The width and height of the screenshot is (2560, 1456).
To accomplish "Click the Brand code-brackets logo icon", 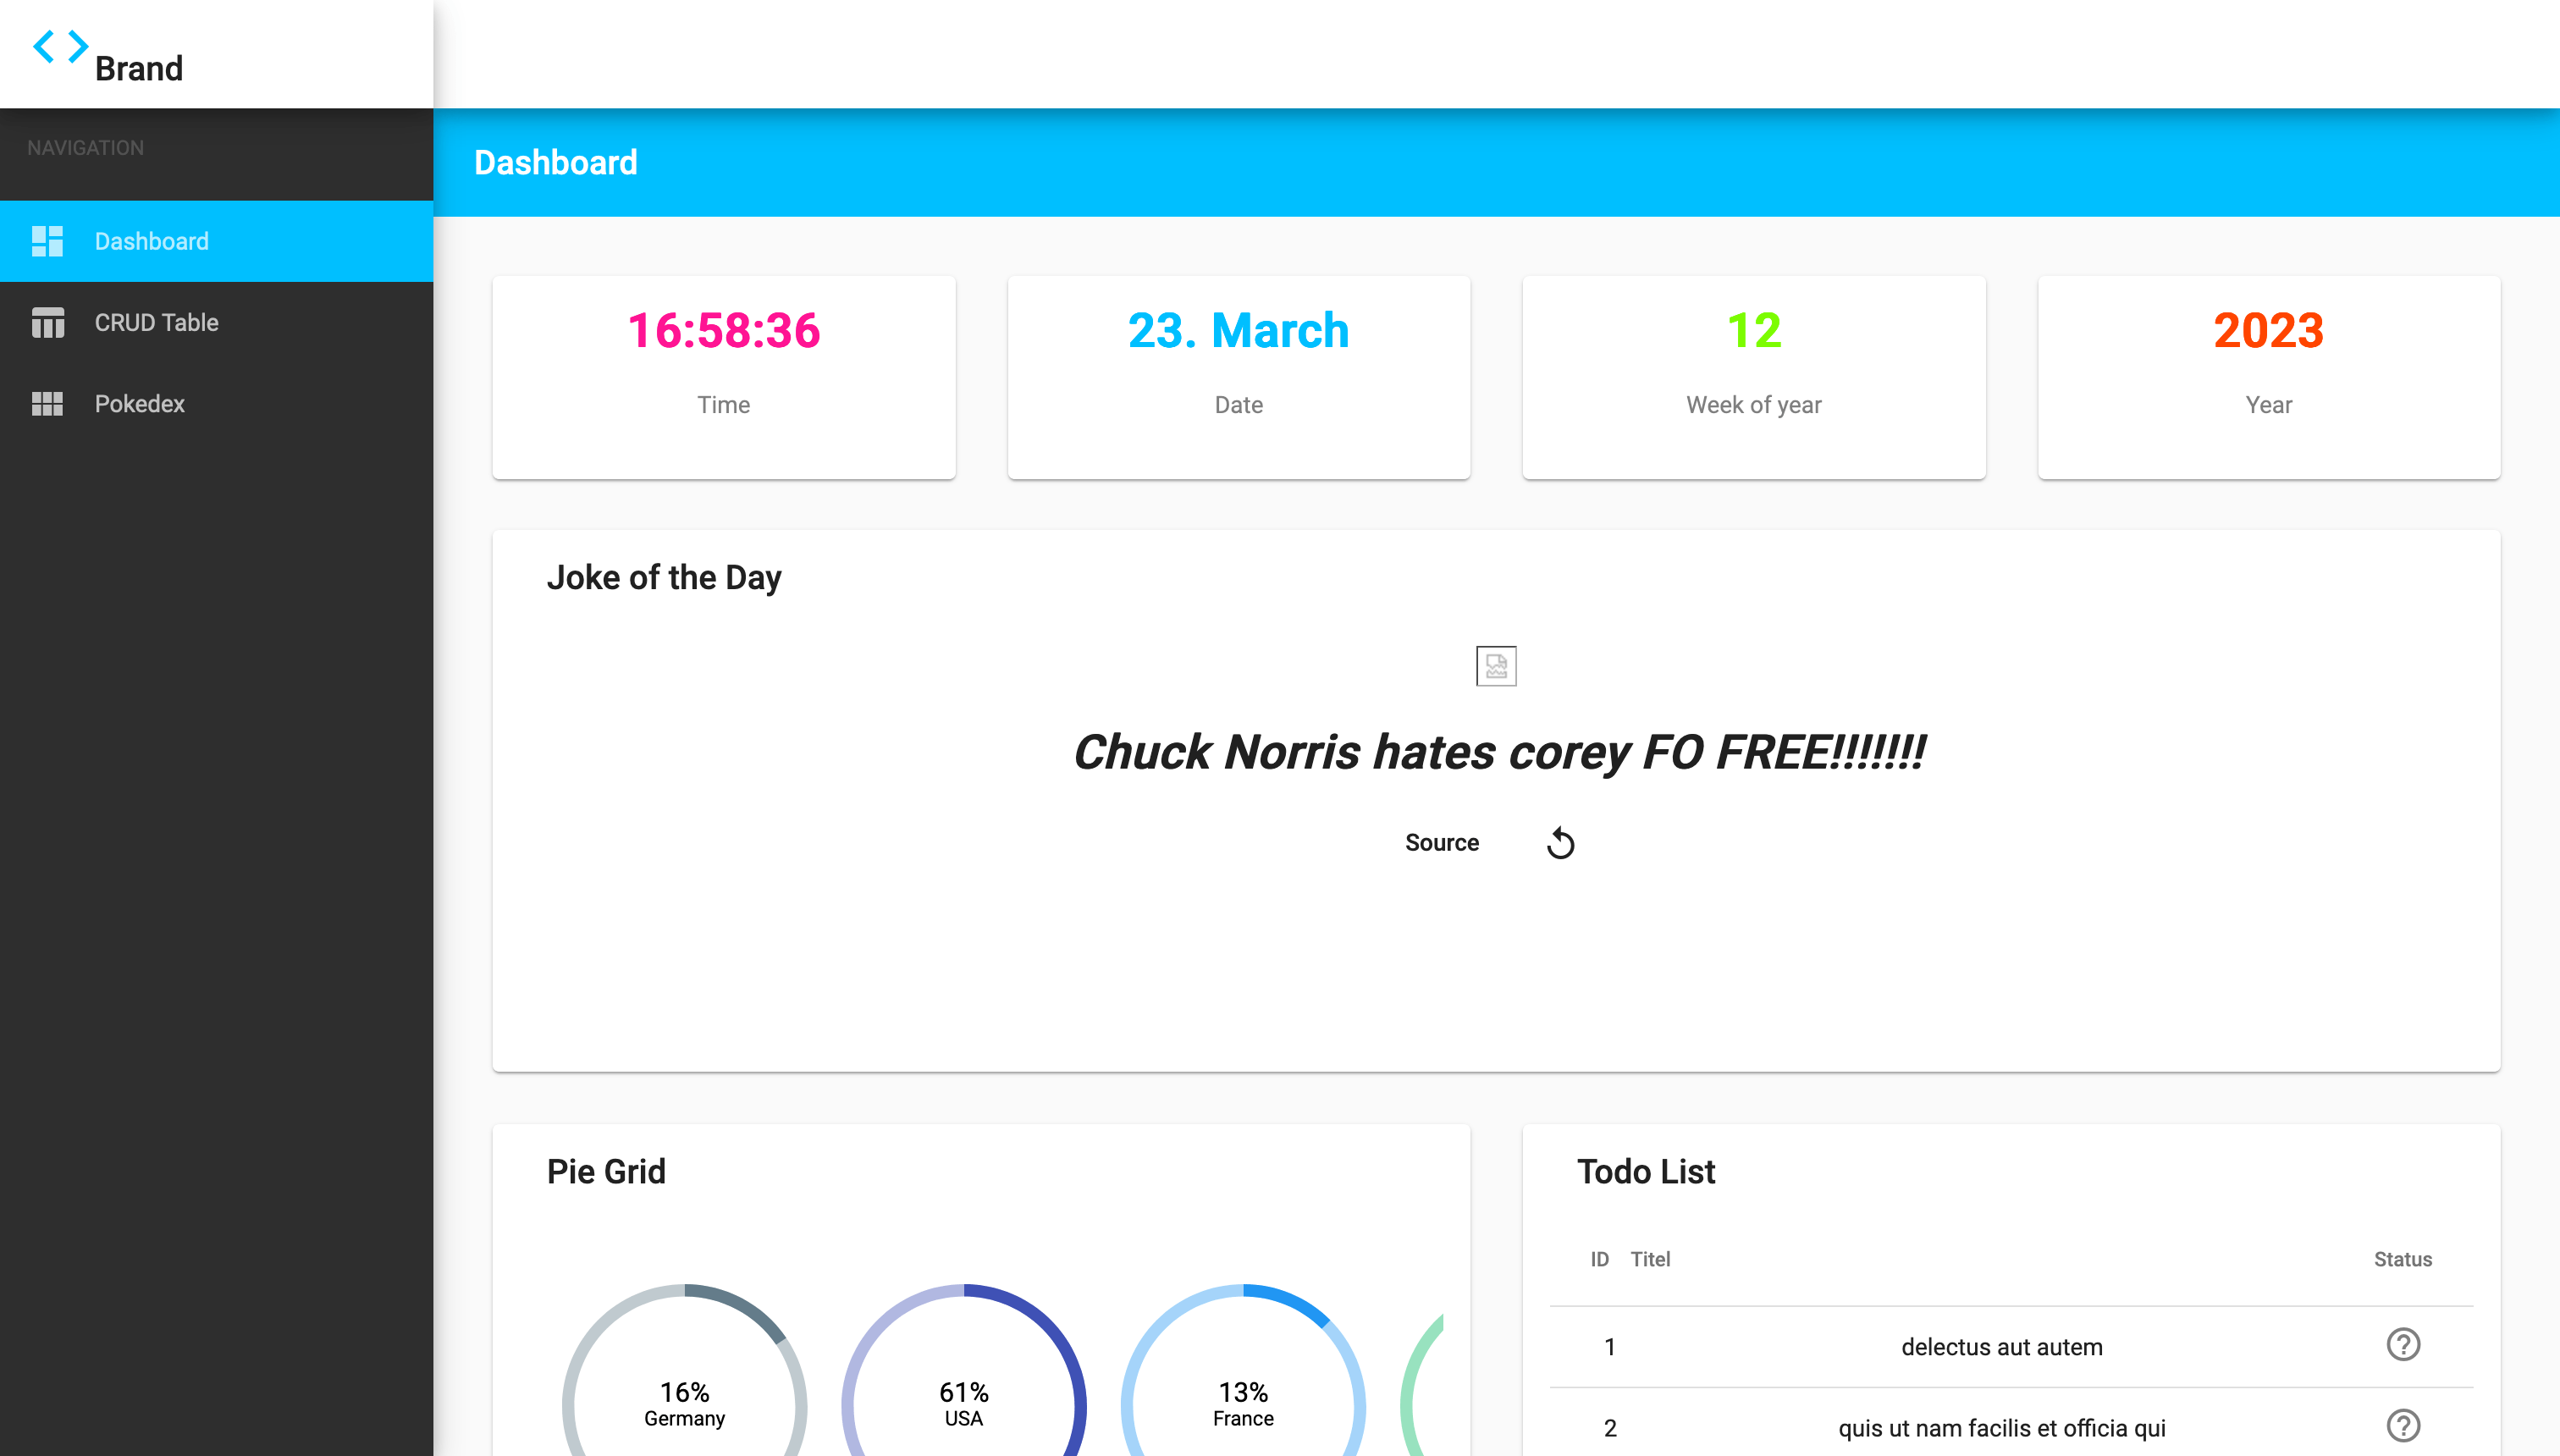I will 60,46.
